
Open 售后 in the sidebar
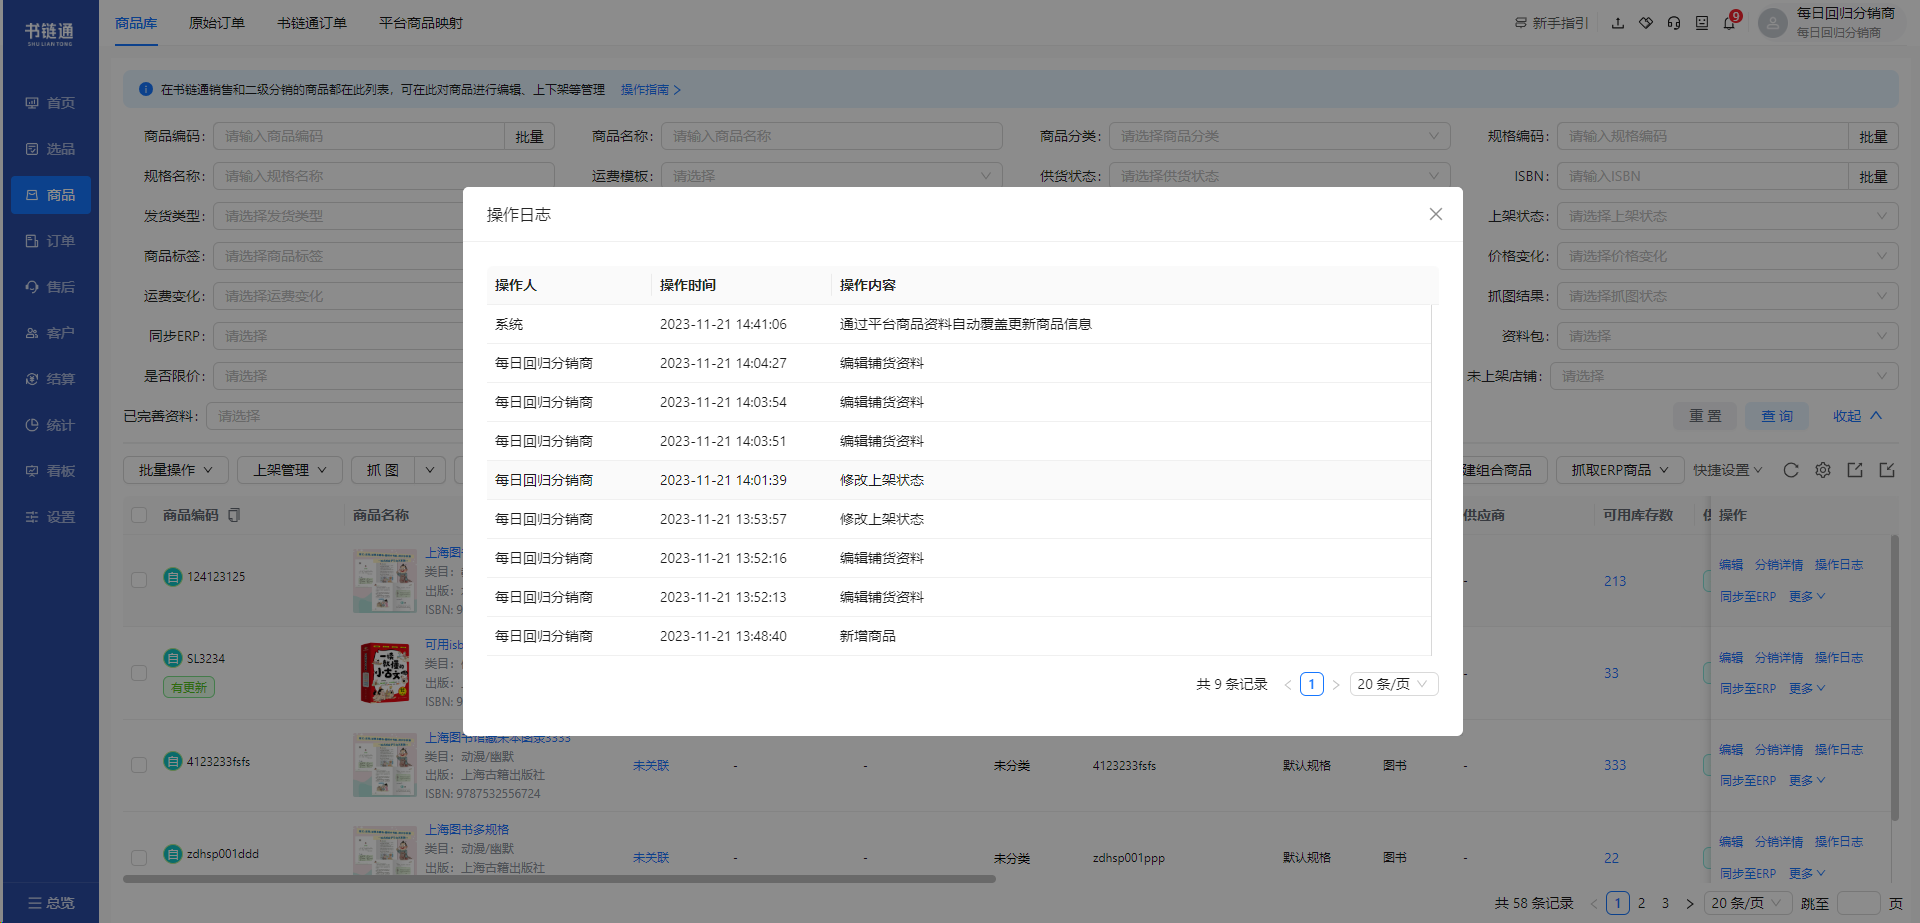click(x=50, y=287)
